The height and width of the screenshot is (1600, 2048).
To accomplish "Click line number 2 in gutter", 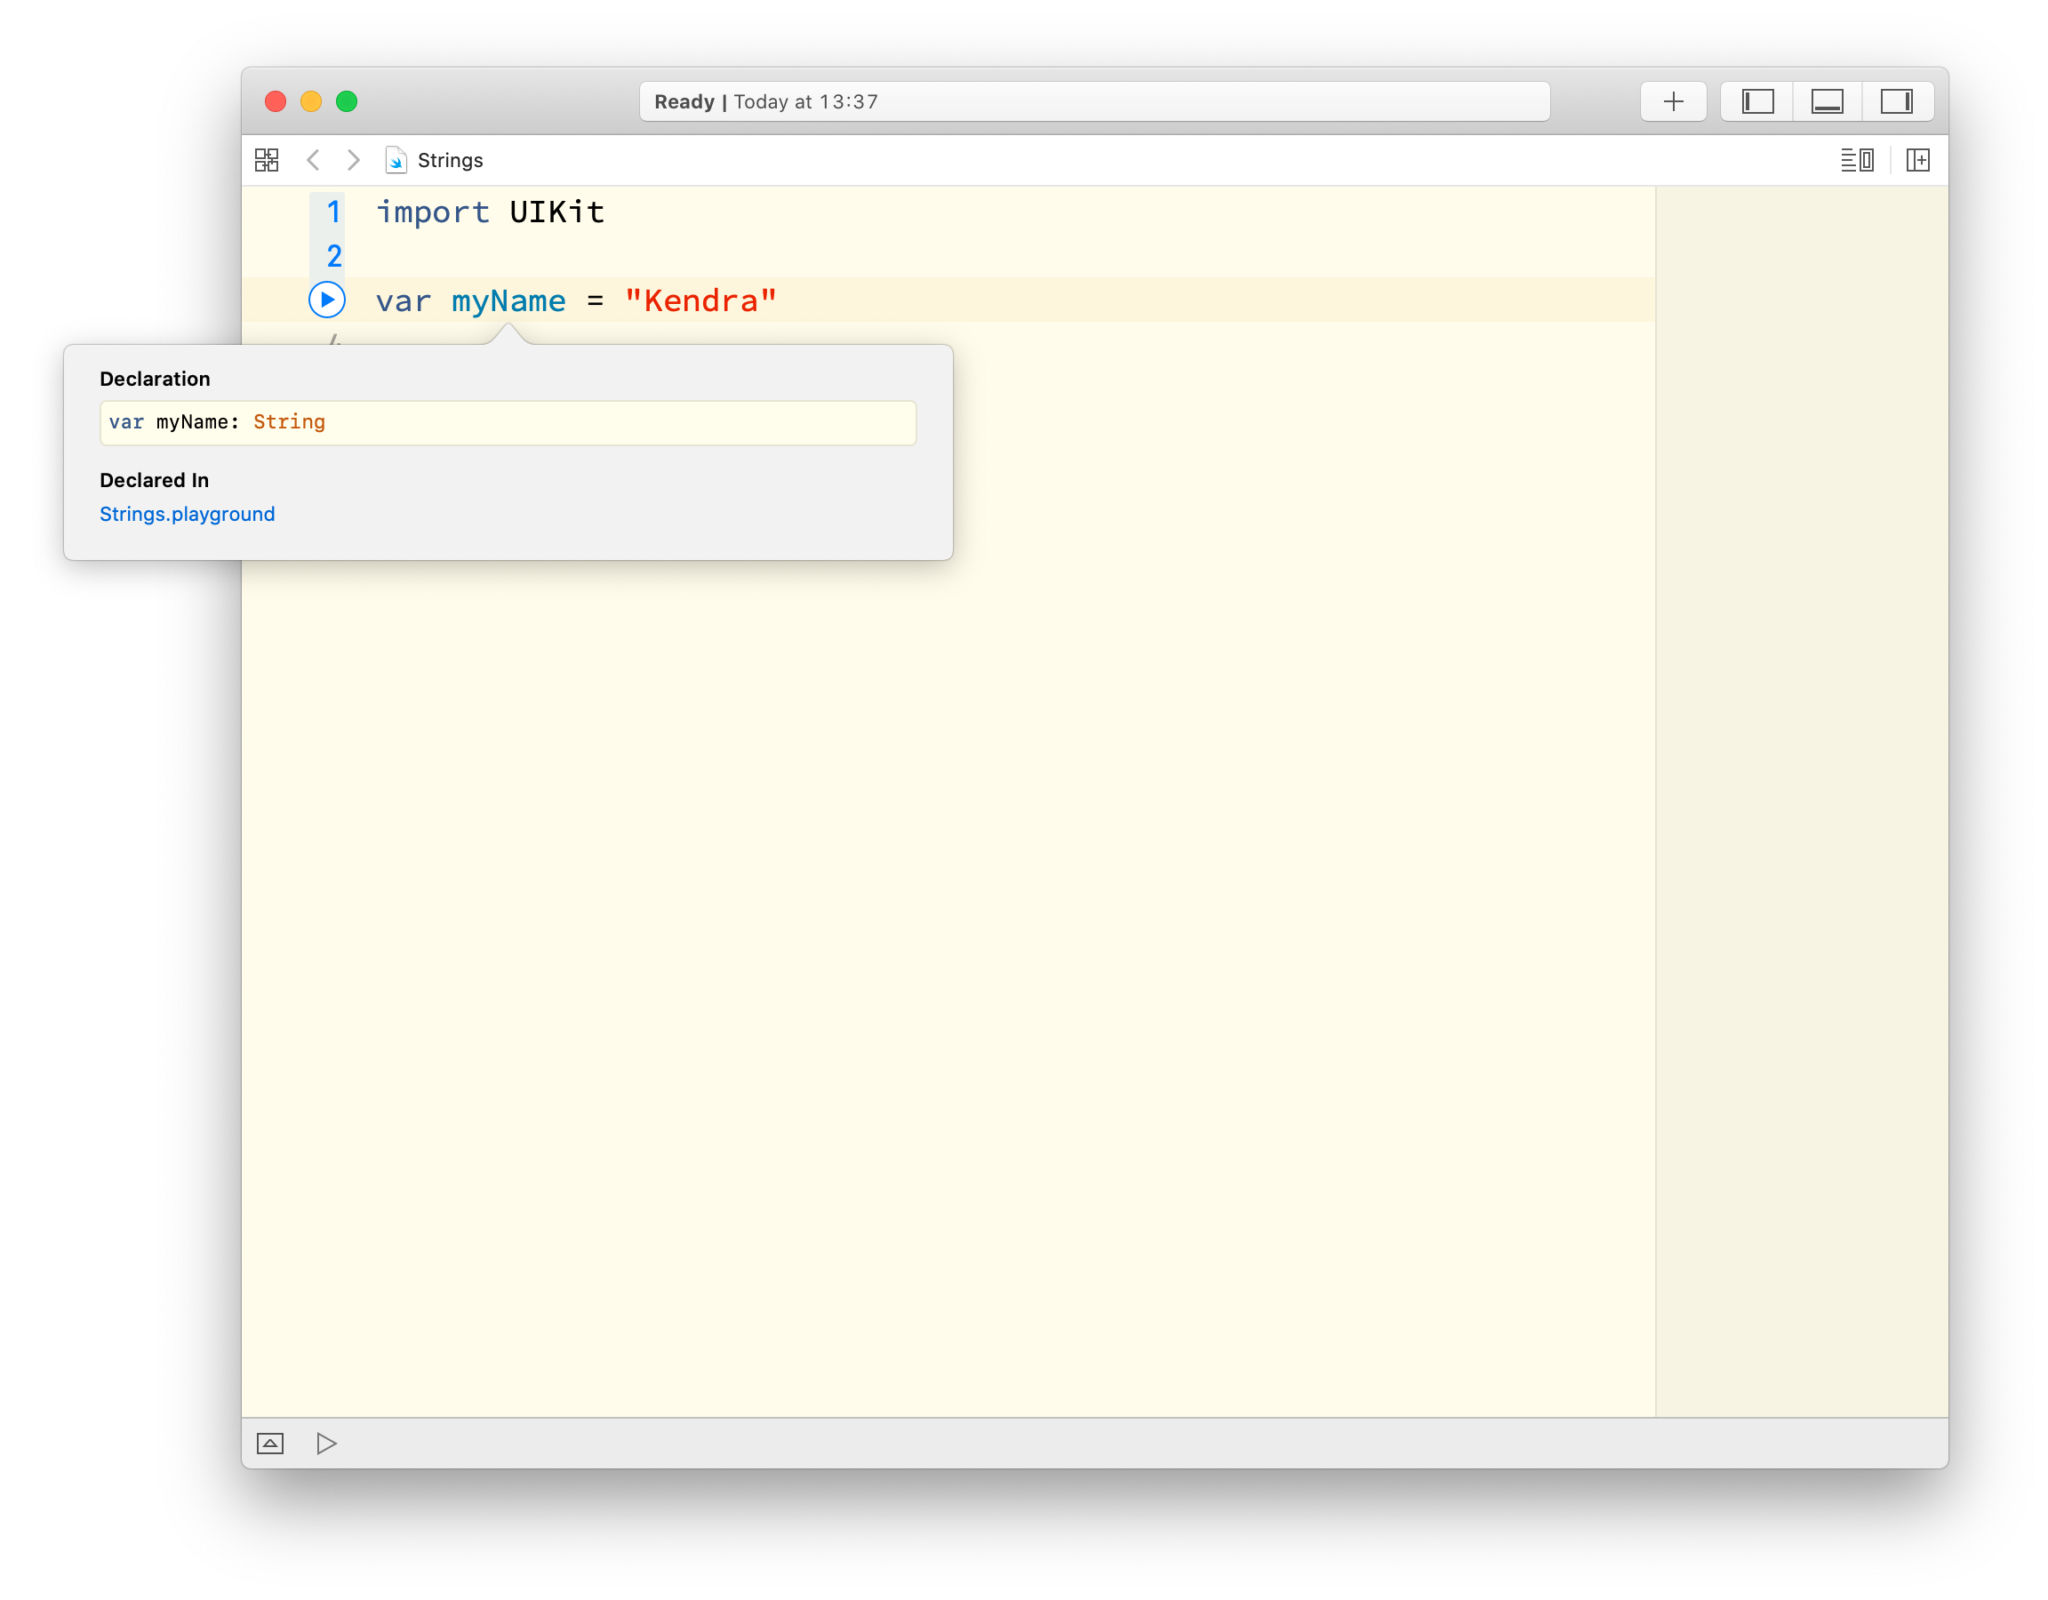I will pos(334,256).
